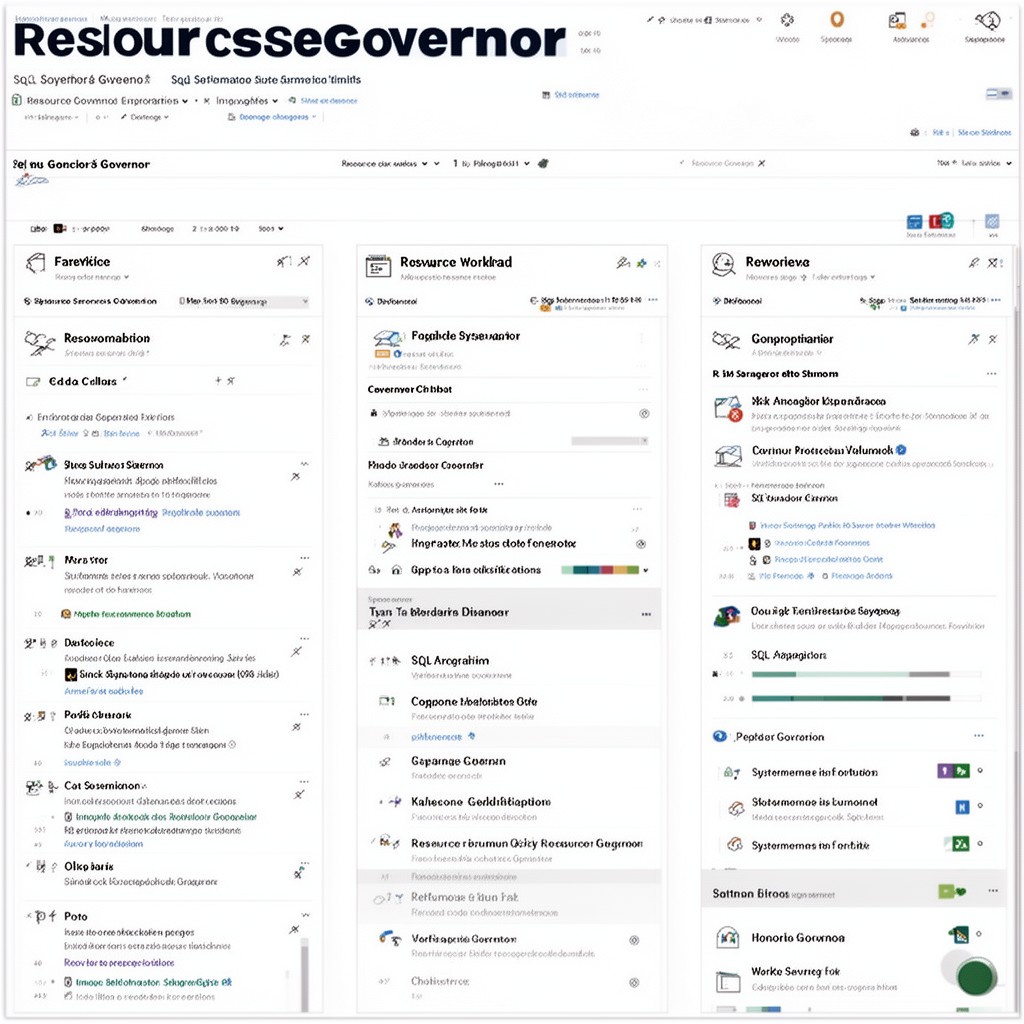Screen dimensions: 1024x1024
Task: Open the Pnoqoo J Conpototootoo Gont link
Action: pyautogui.click(x=828, y=560)
